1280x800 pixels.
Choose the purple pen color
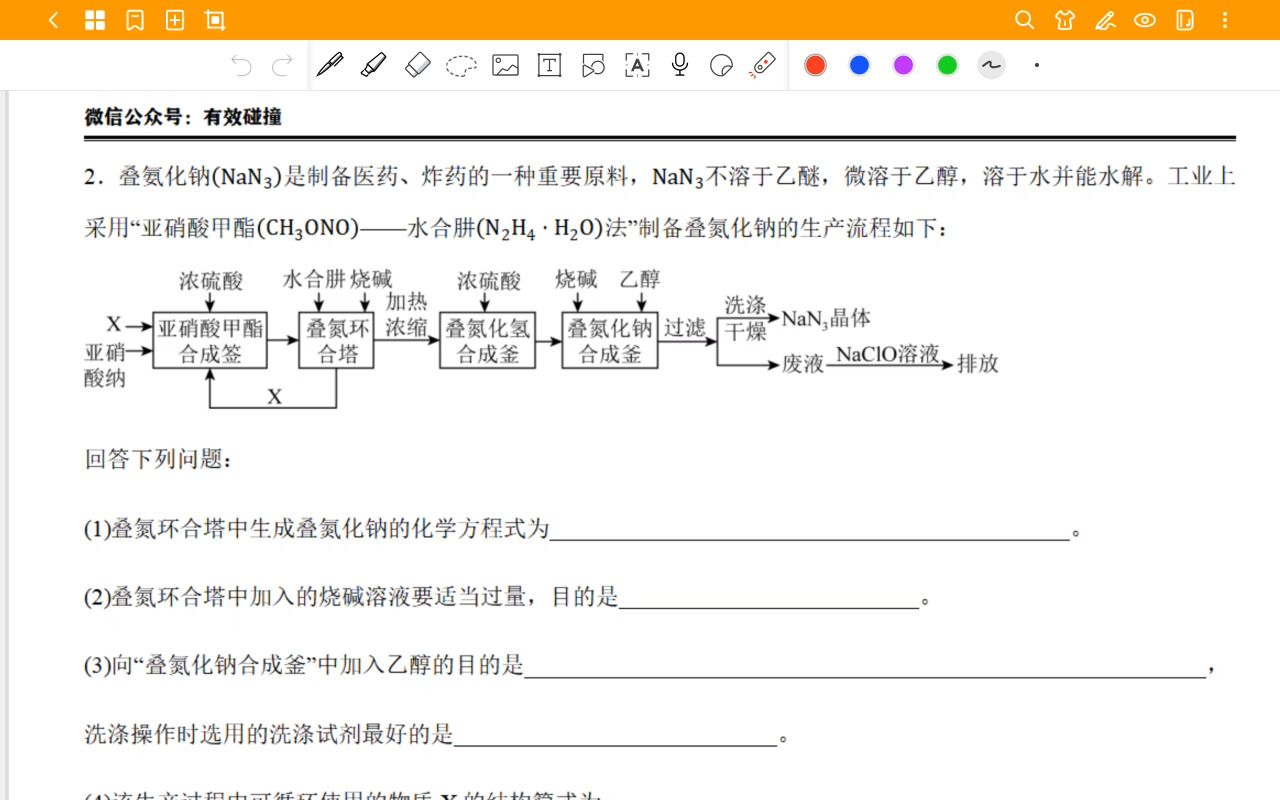[903, 65]
